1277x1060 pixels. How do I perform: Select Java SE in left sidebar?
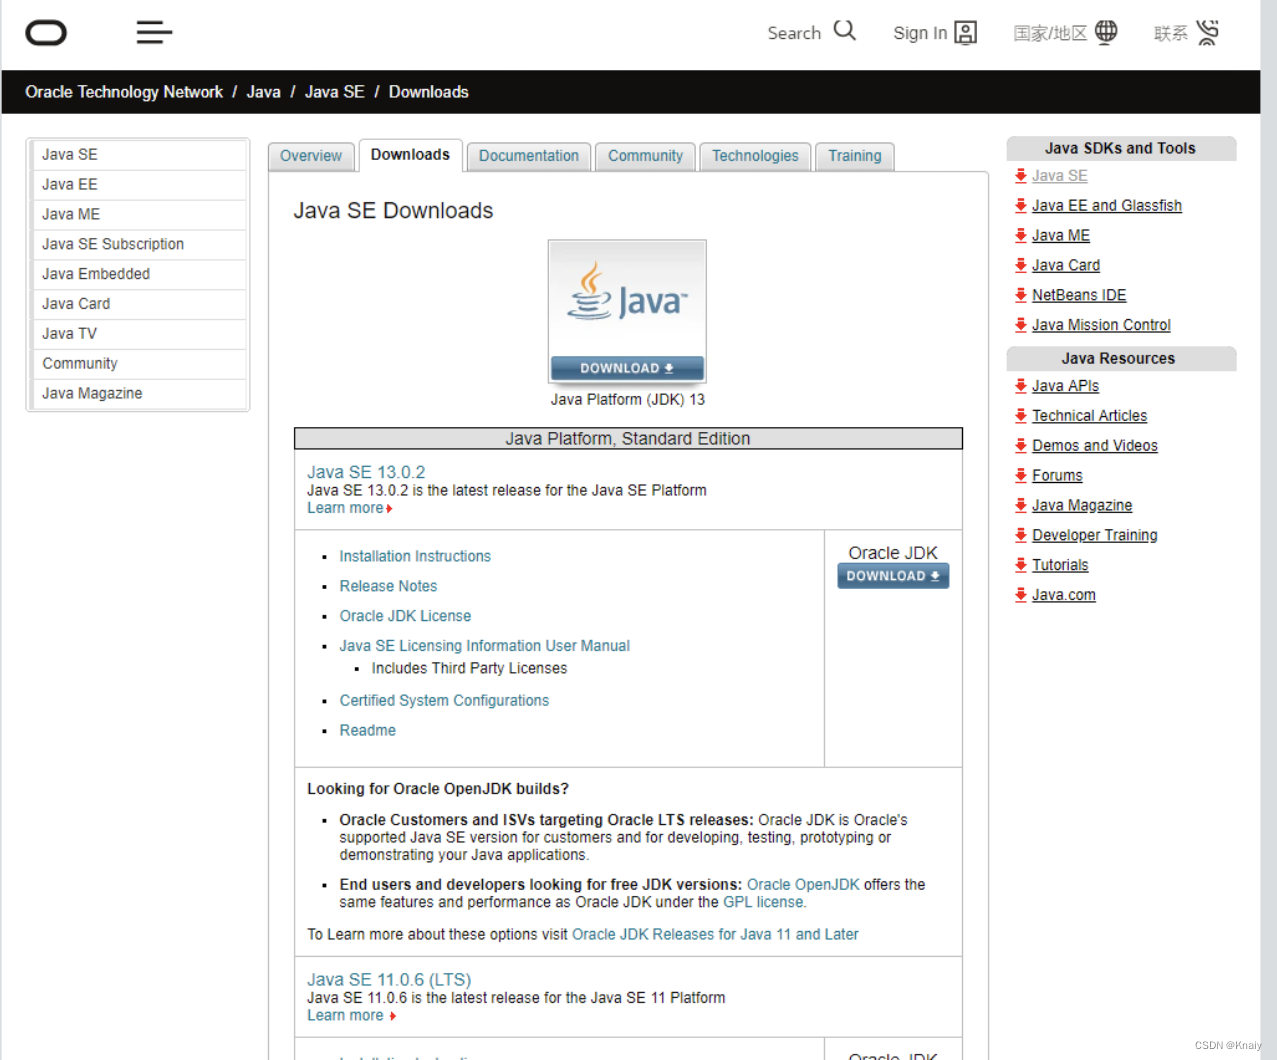[x=138, y=155]
